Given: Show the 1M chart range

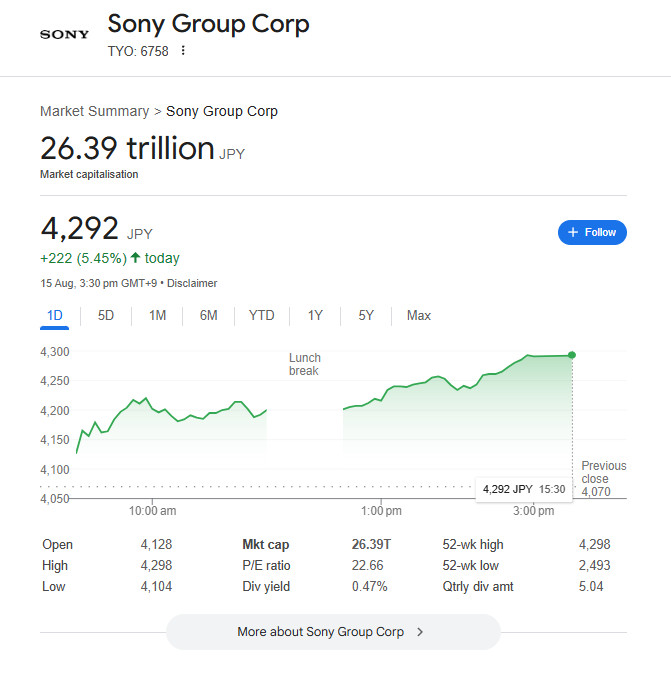Looking at the screenshot, I should (157, 316).
